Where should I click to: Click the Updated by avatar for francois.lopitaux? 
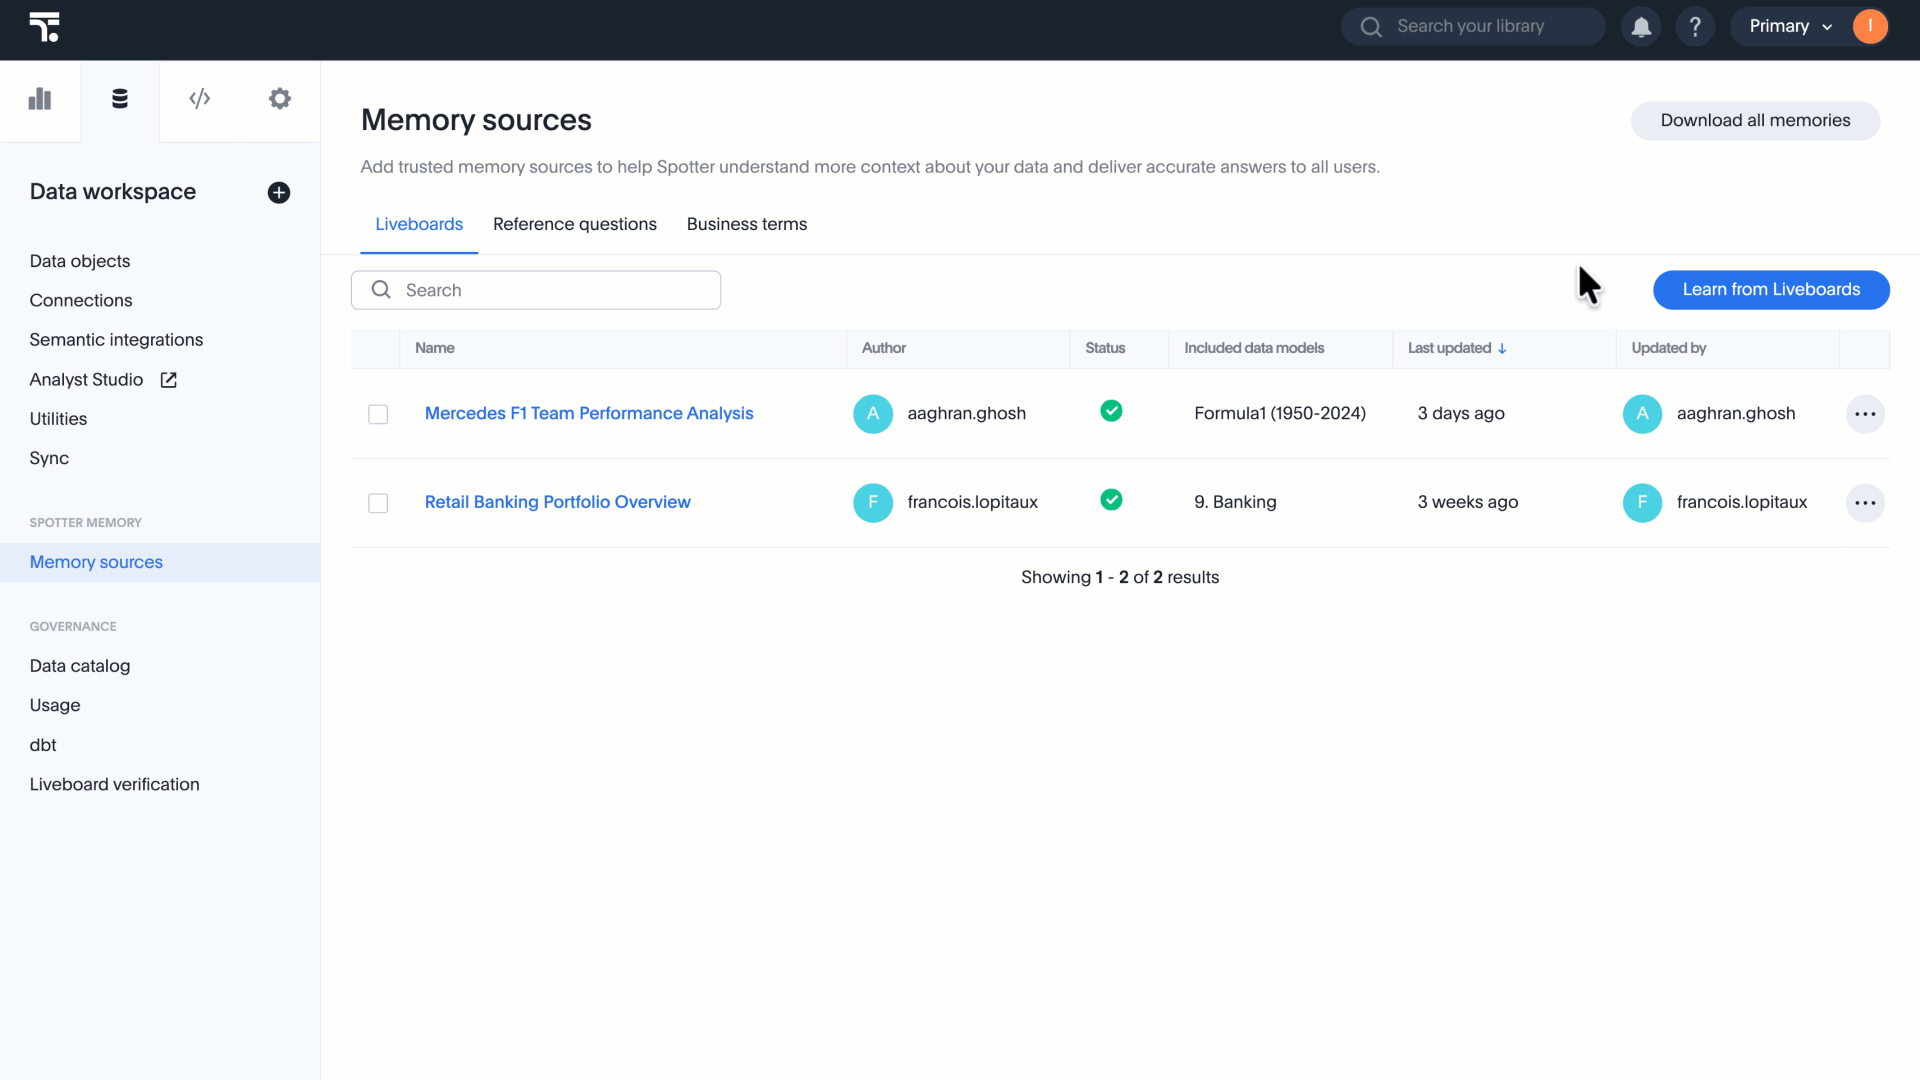[x=1642, y=503]
